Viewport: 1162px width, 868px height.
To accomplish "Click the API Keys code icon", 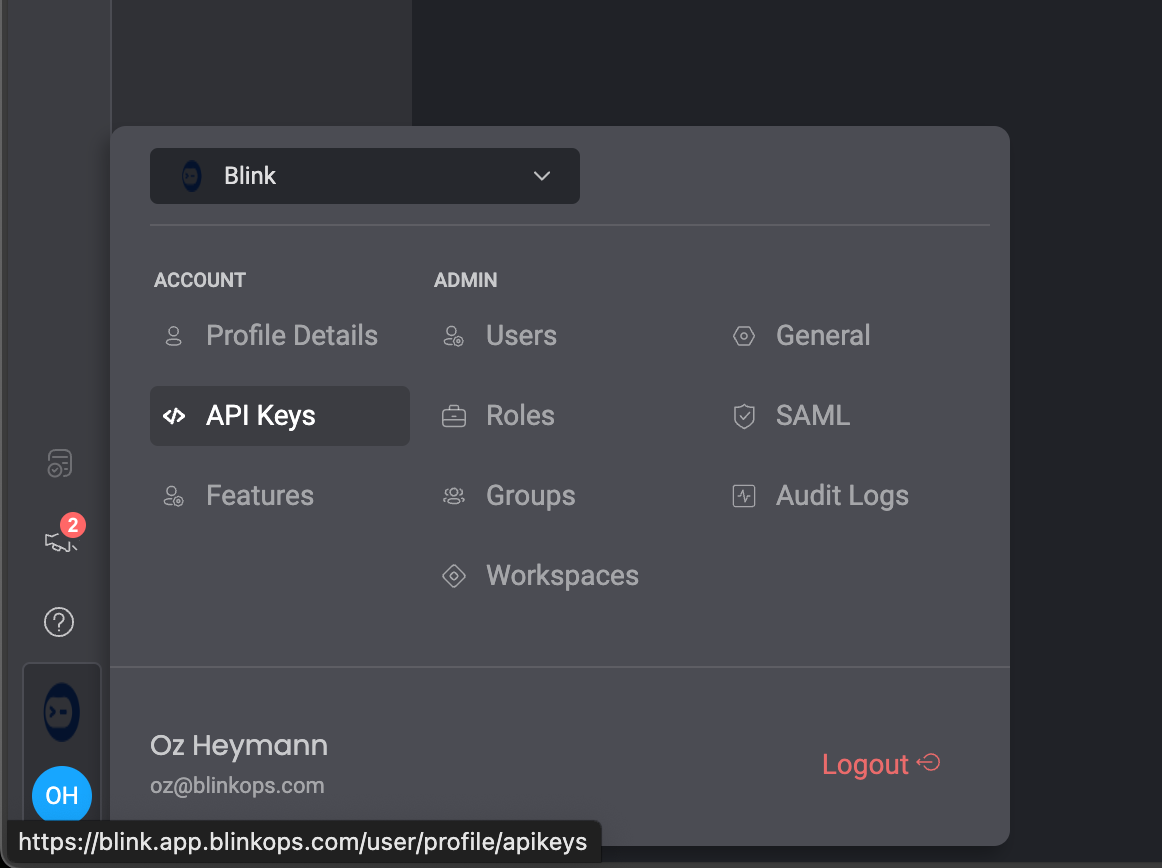I will pos(174,416).
